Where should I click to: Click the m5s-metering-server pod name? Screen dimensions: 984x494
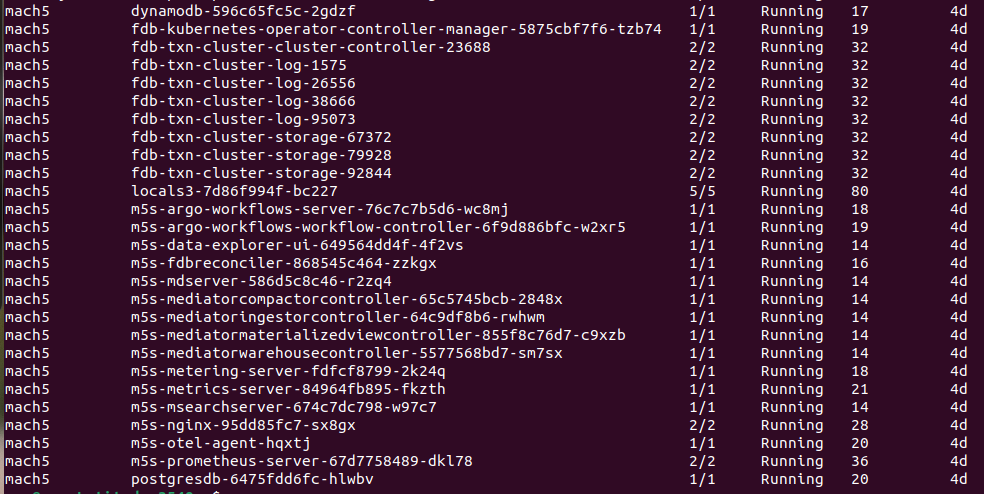[288, 371]
